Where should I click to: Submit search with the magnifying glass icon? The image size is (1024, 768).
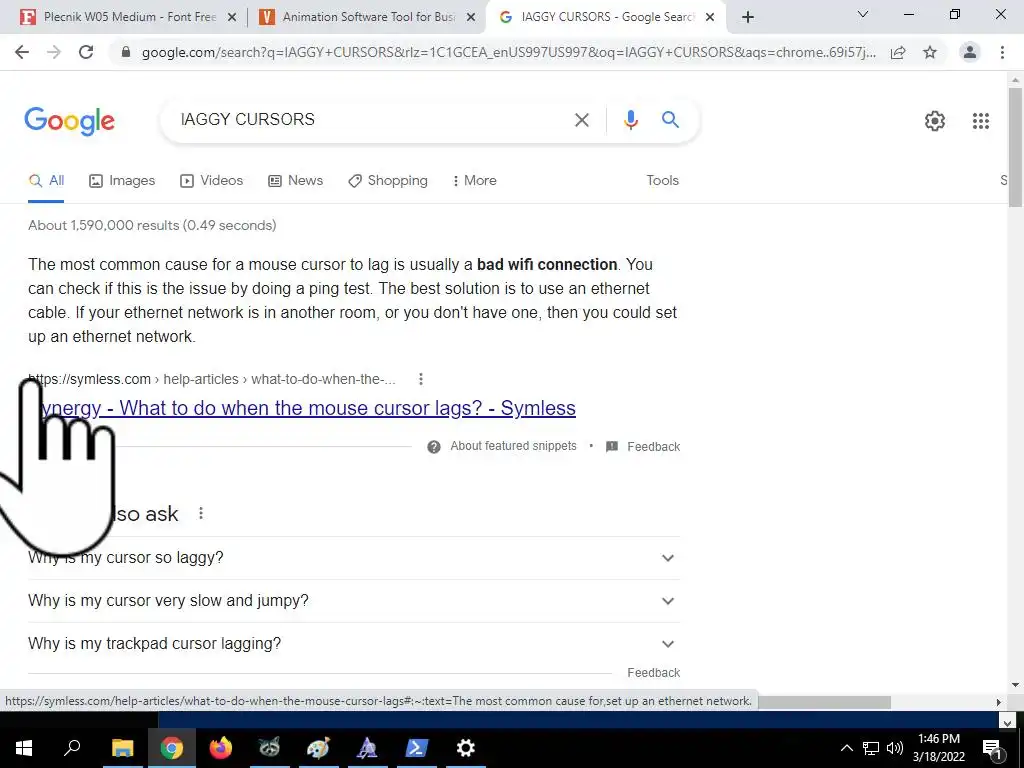[670, 120]
